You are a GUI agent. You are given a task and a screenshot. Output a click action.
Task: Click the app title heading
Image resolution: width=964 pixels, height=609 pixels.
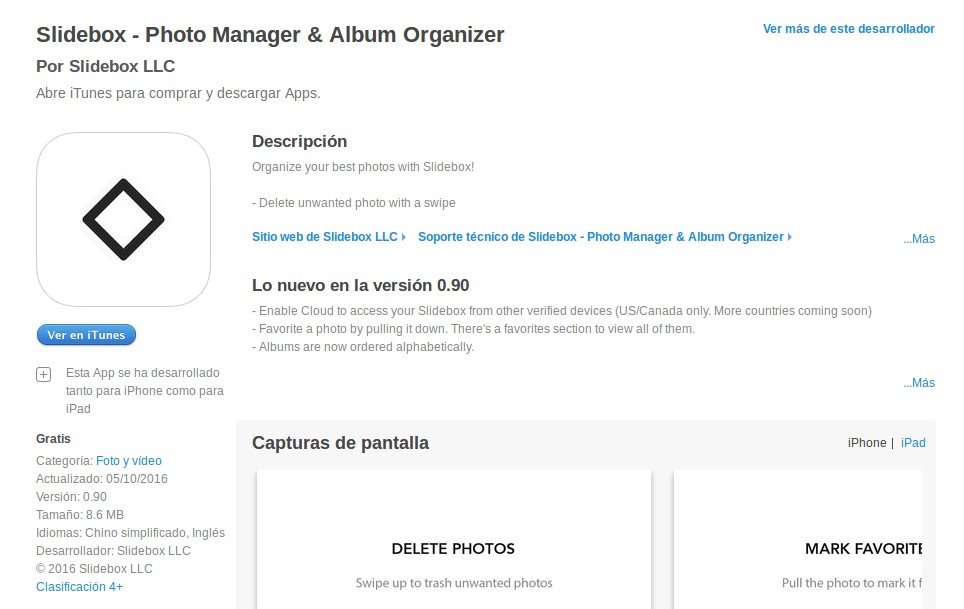270,35
